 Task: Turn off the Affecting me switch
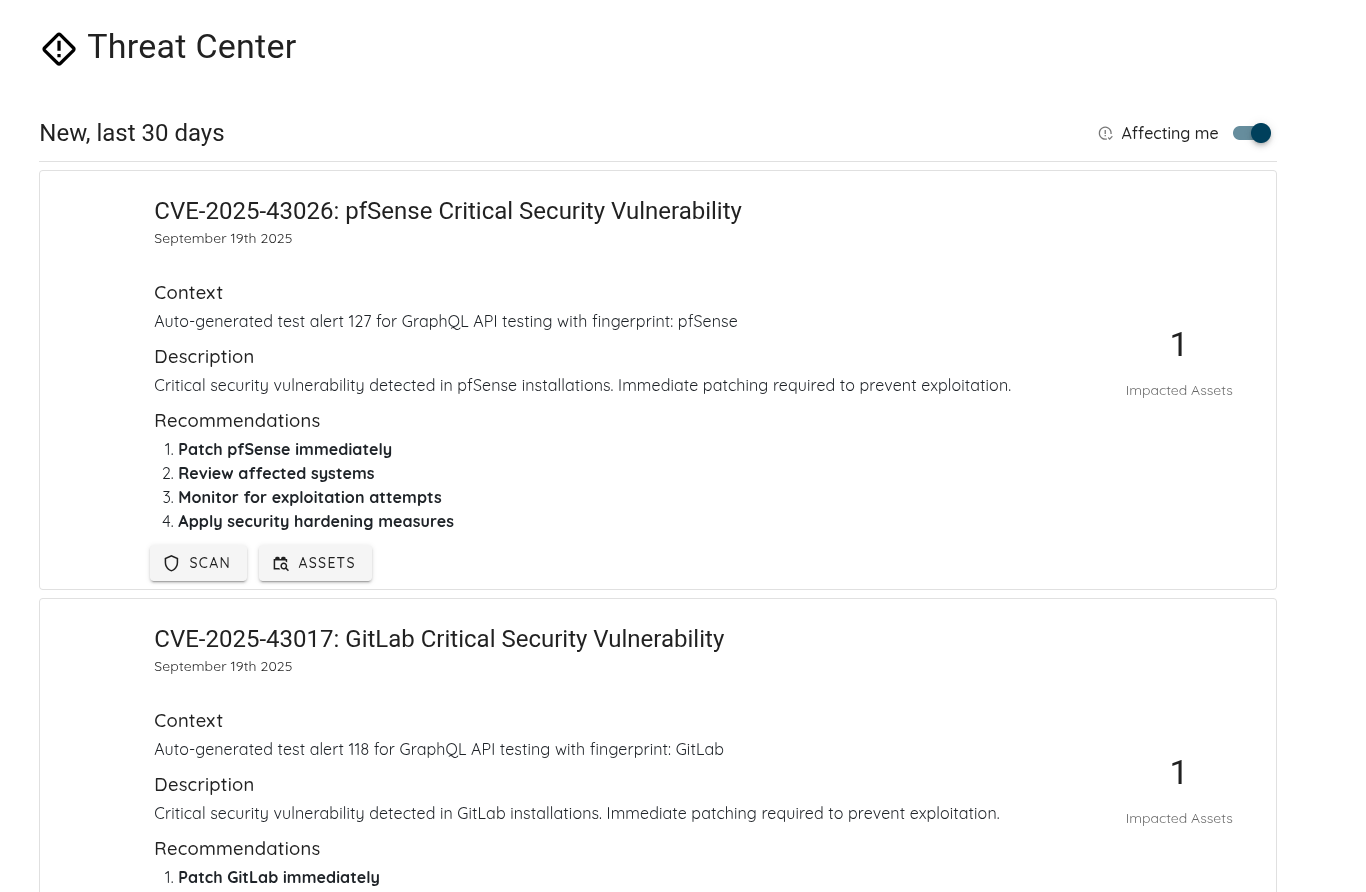click(1252, 133)
